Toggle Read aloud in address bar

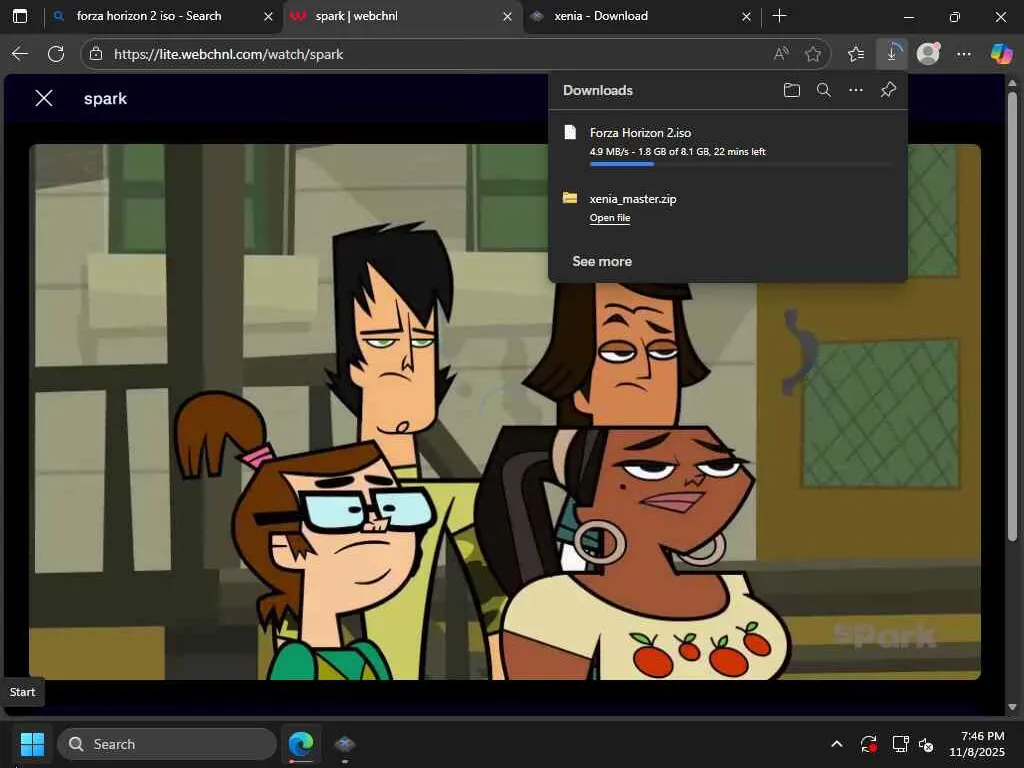point(781,54)
